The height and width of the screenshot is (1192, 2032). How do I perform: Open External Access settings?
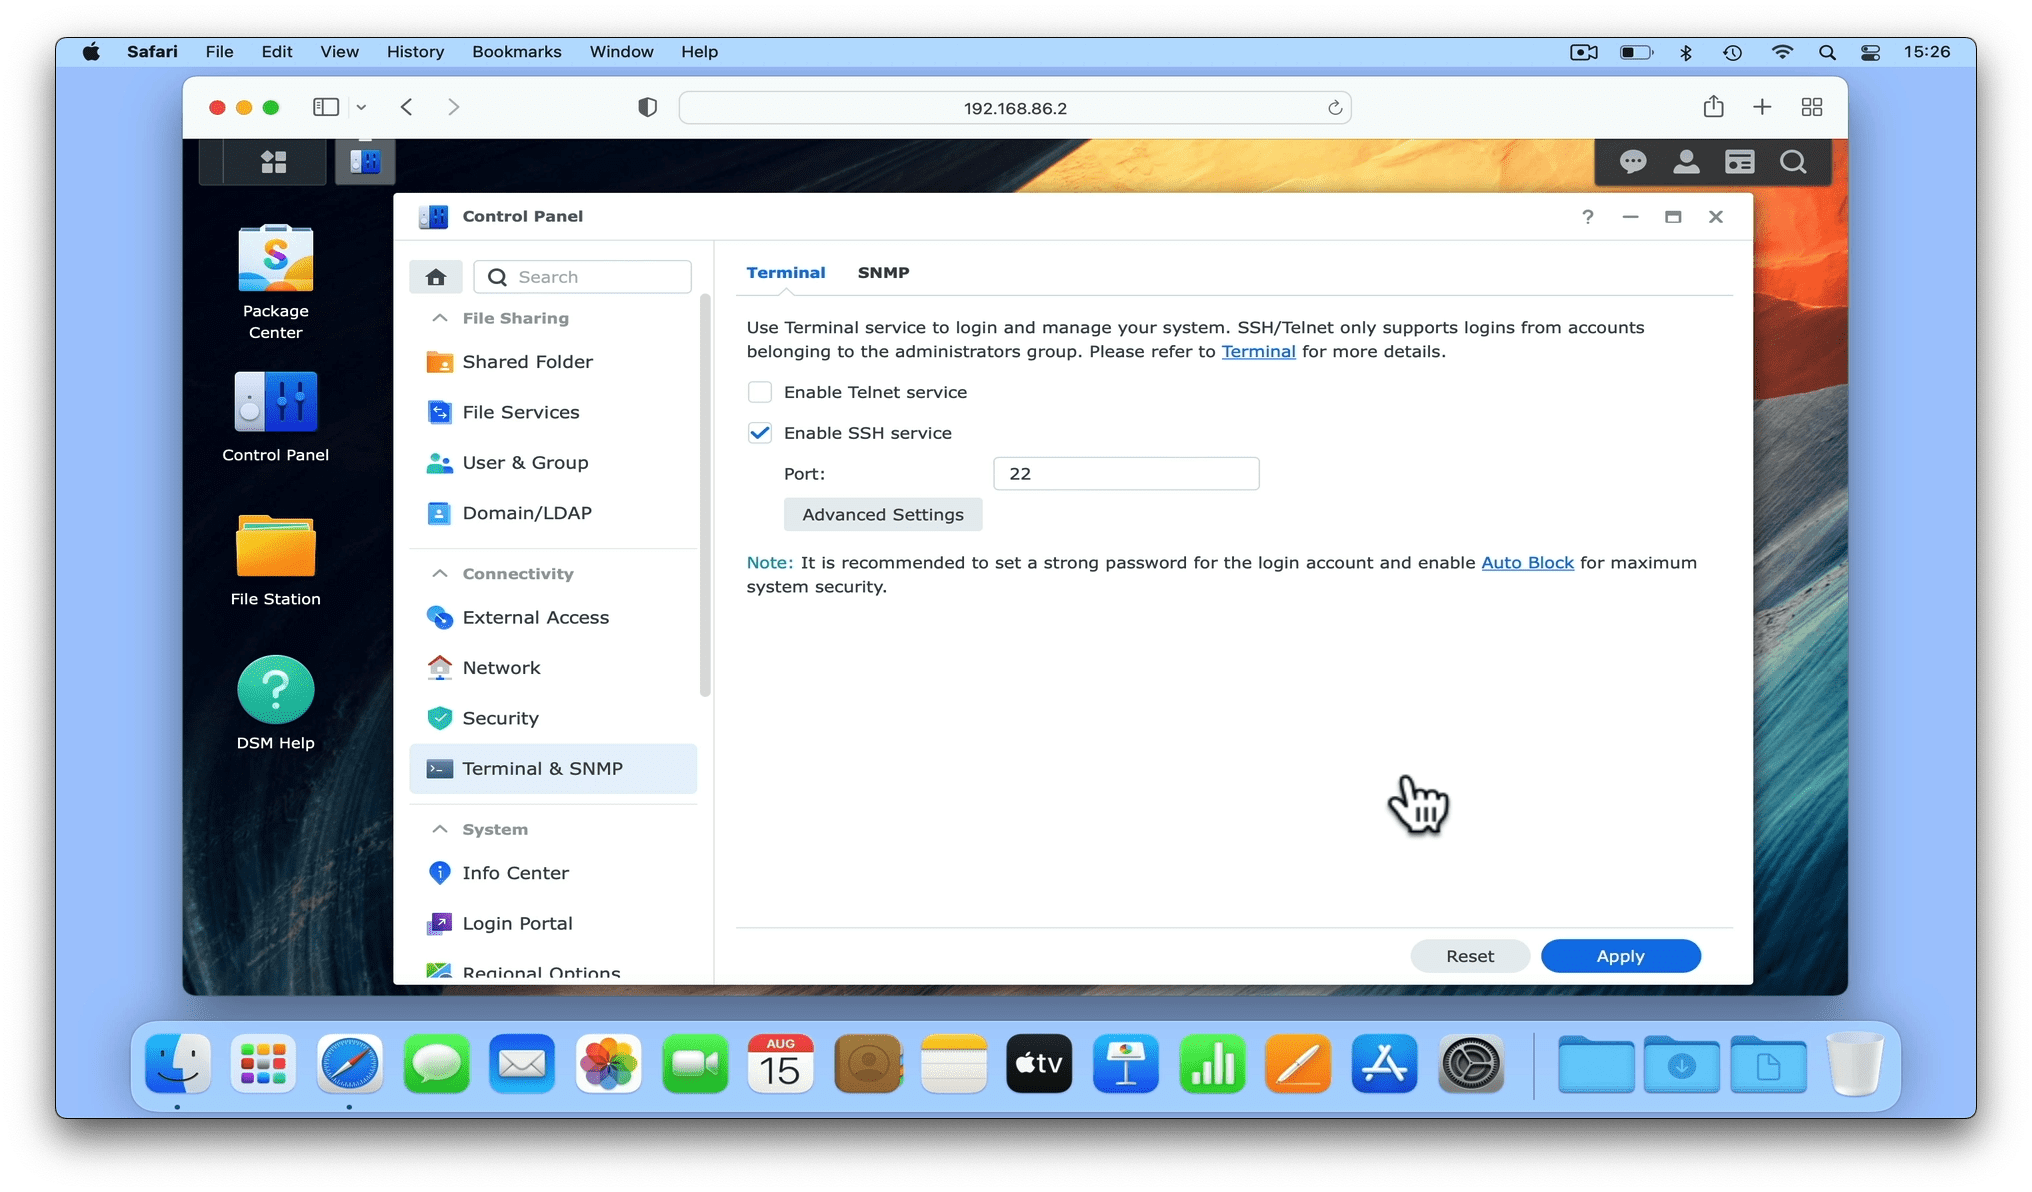[553, 617]
